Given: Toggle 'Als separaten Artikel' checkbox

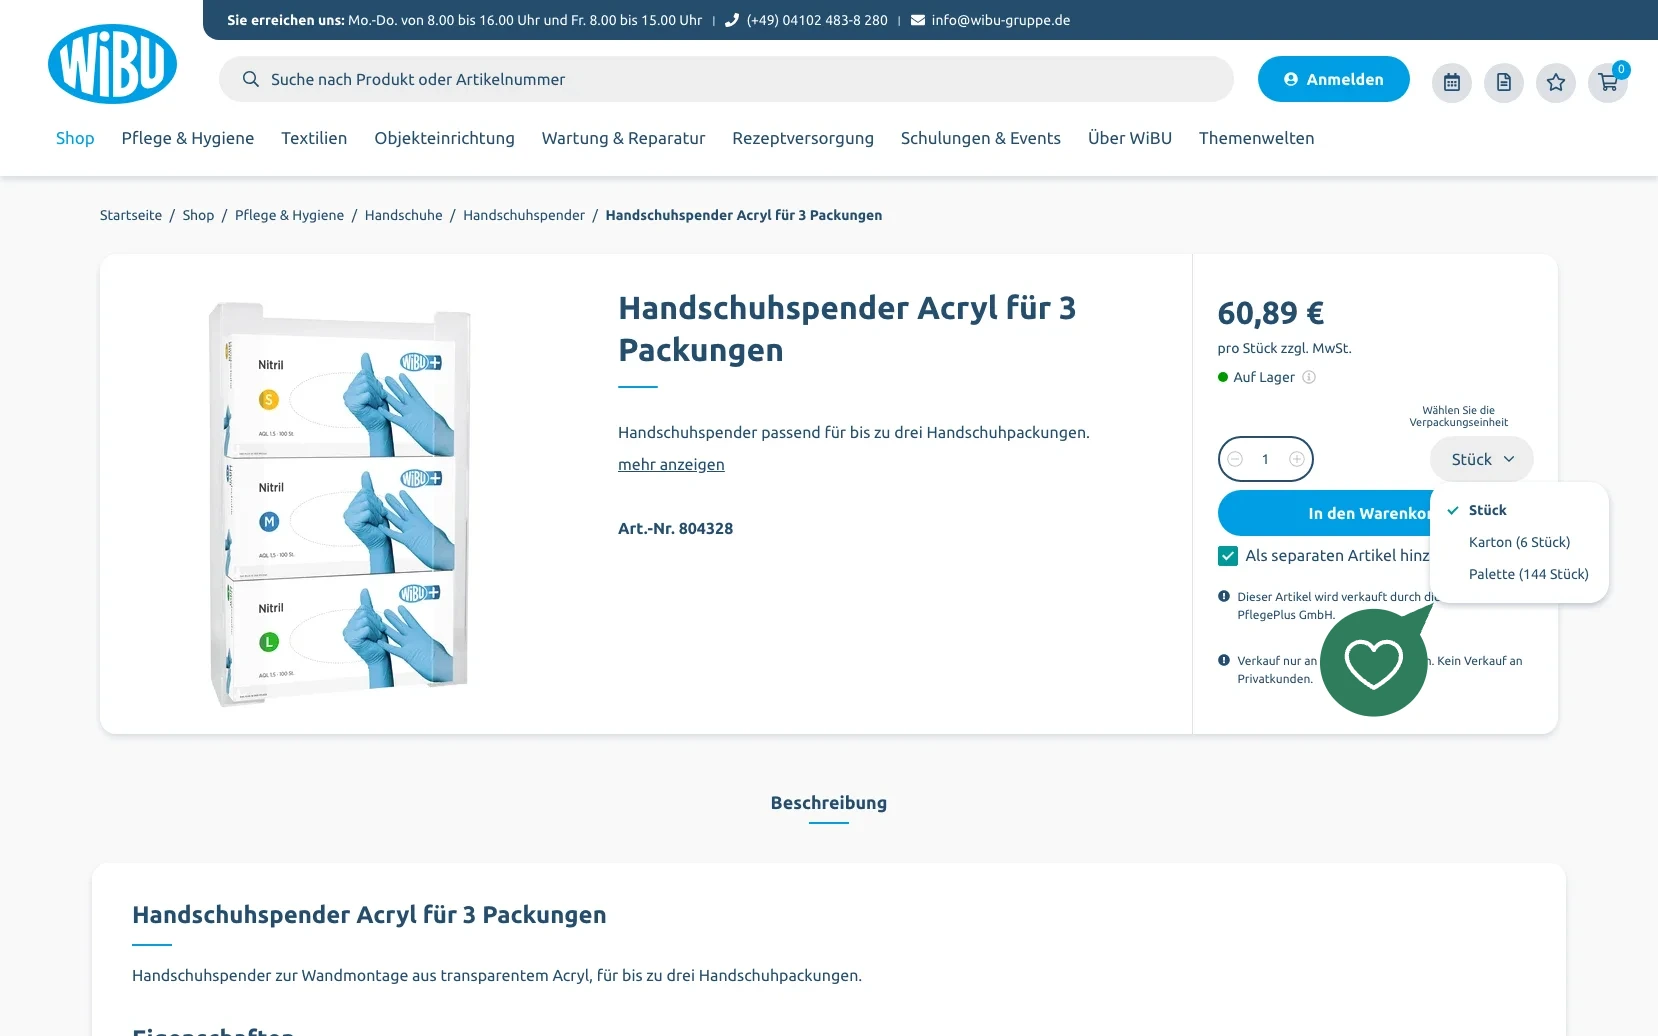Looking at the screenshot, I should tap(1228, 556).
